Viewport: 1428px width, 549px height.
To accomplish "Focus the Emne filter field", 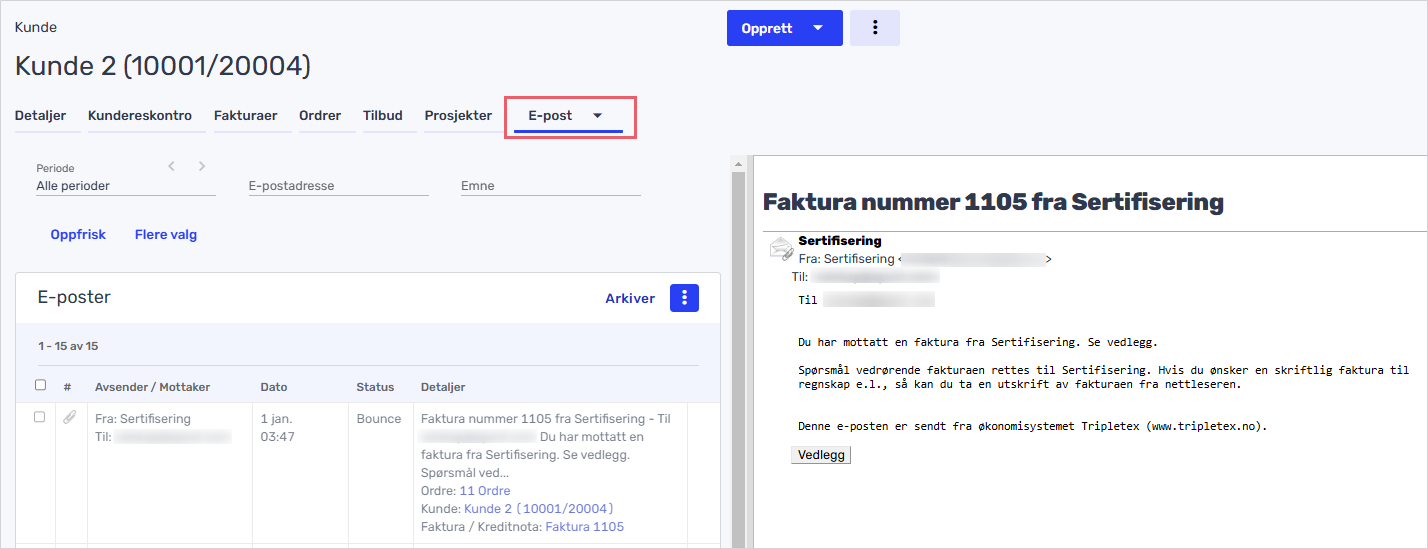I will coord(551,186).
